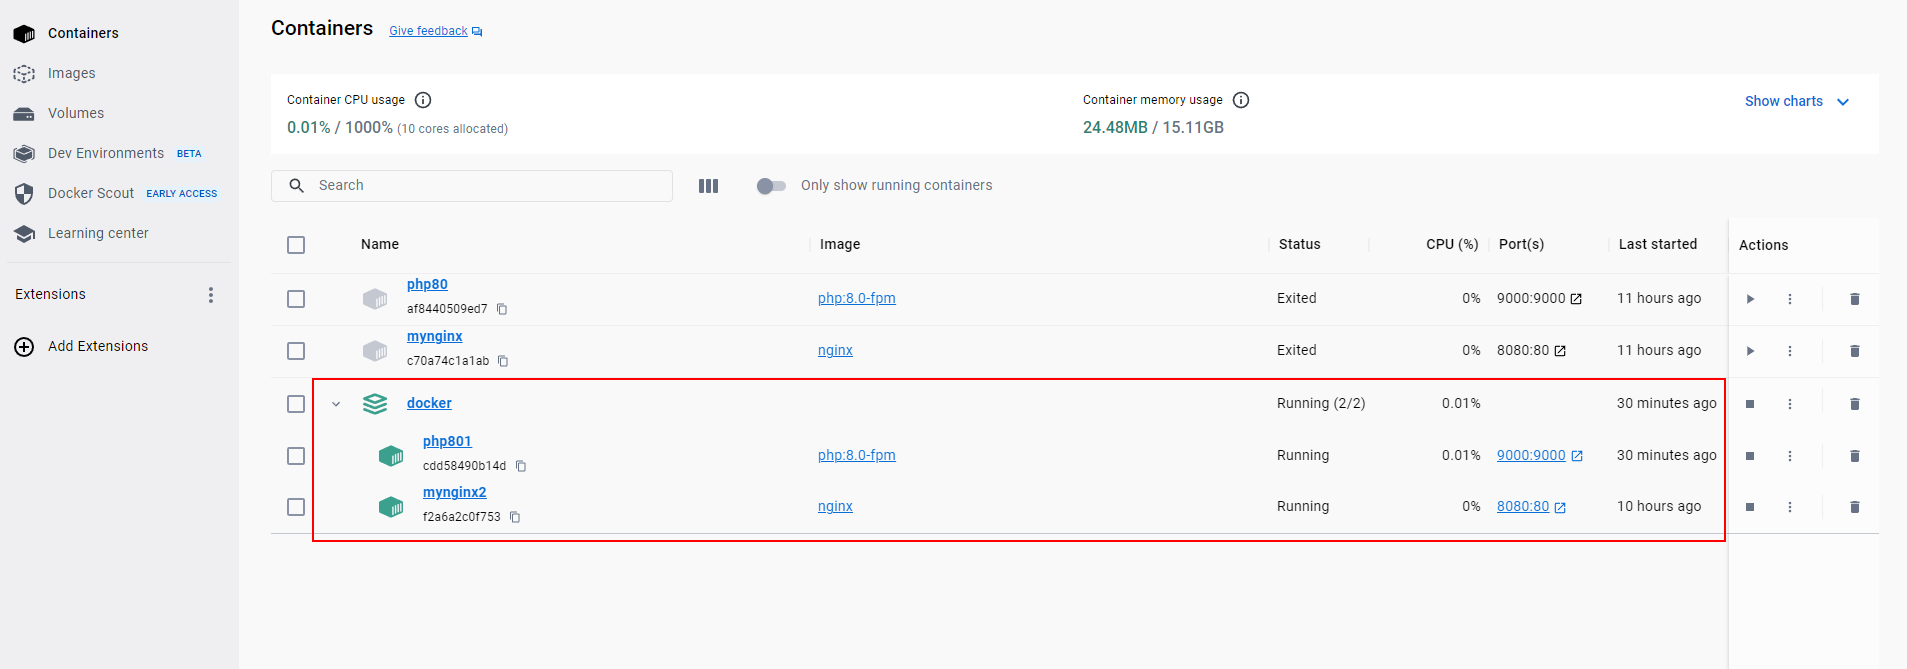Open port 8080:80 for mynginx2
The image size is (1907, 669).
click(x=1531, y=506)
